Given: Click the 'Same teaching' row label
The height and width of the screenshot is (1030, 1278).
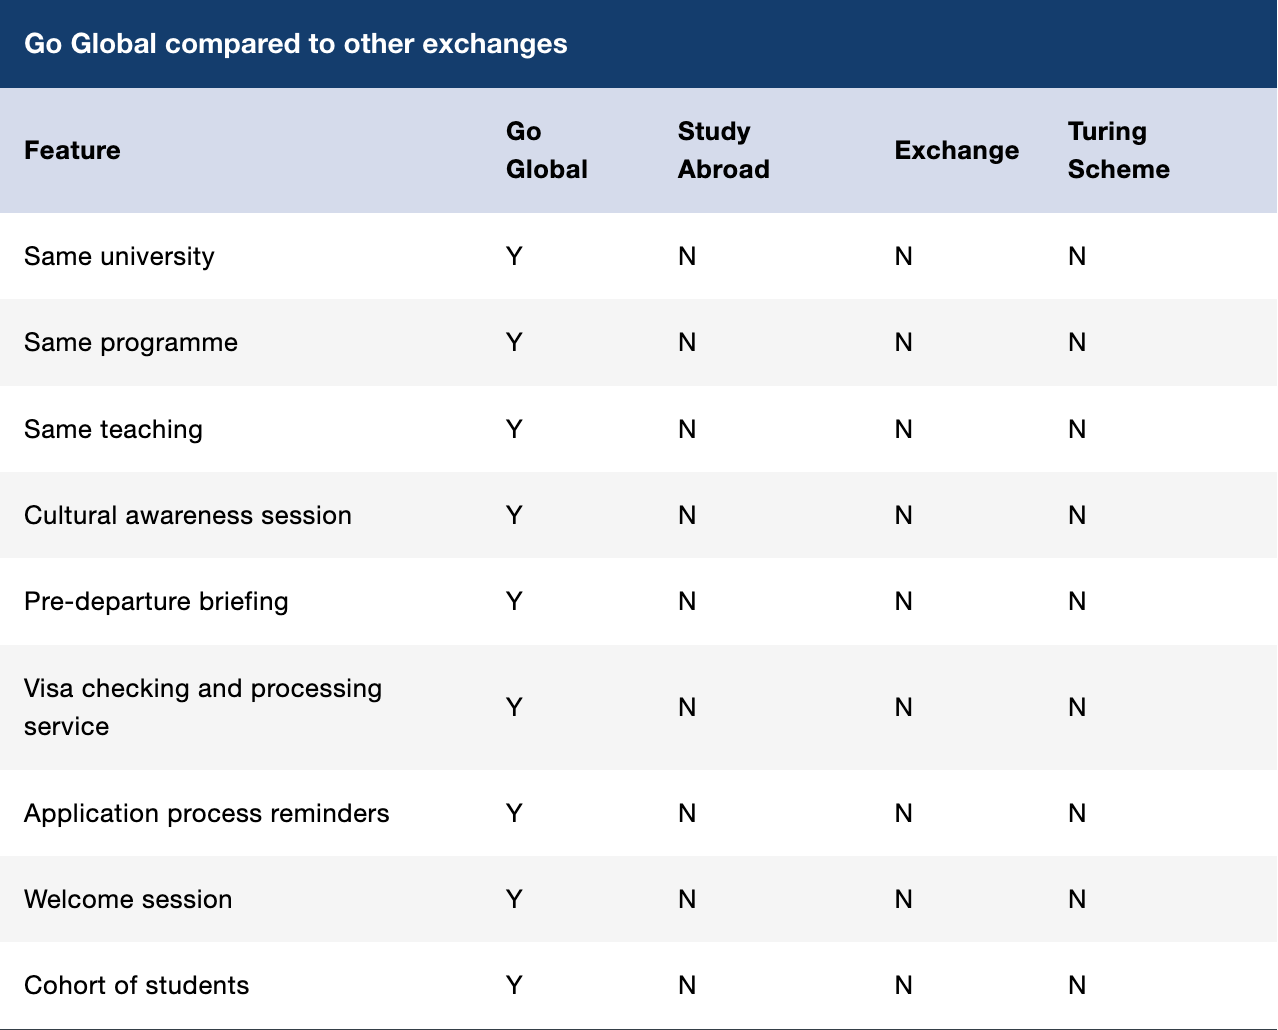Looking at the screenshot, I should 113,429.
